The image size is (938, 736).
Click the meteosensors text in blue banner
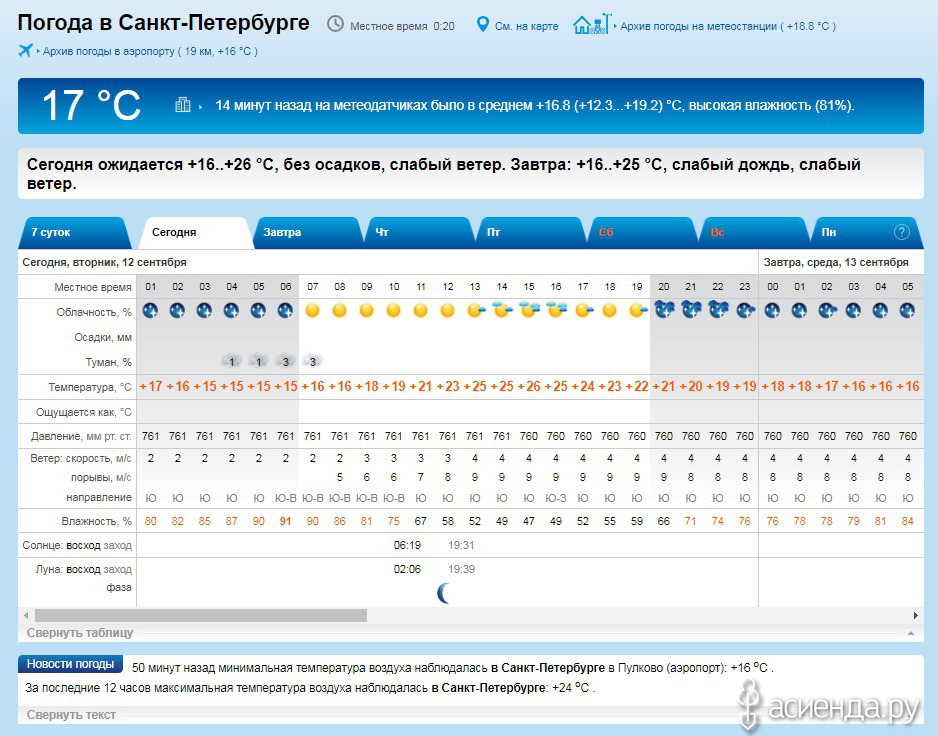534,105
